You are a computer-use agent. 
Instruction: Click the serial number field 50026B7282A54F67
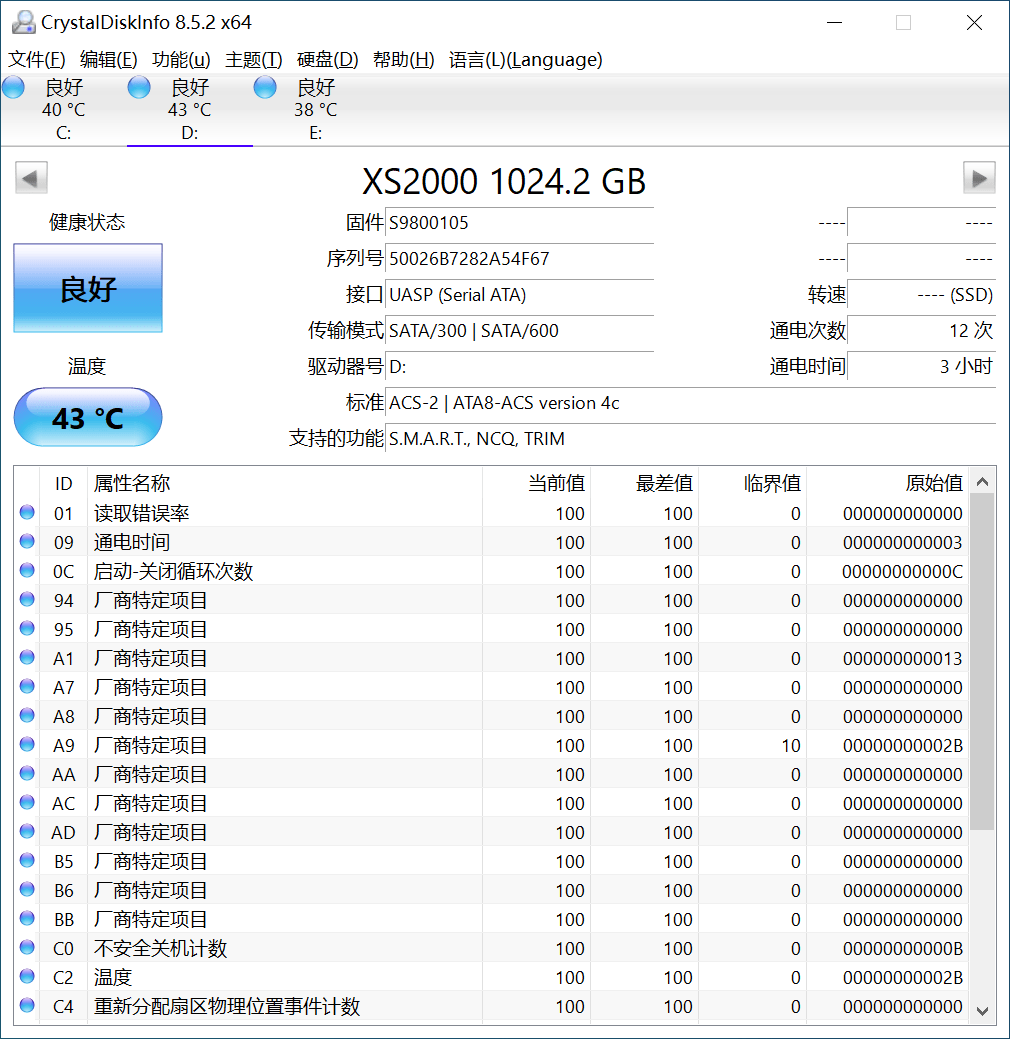520,258
